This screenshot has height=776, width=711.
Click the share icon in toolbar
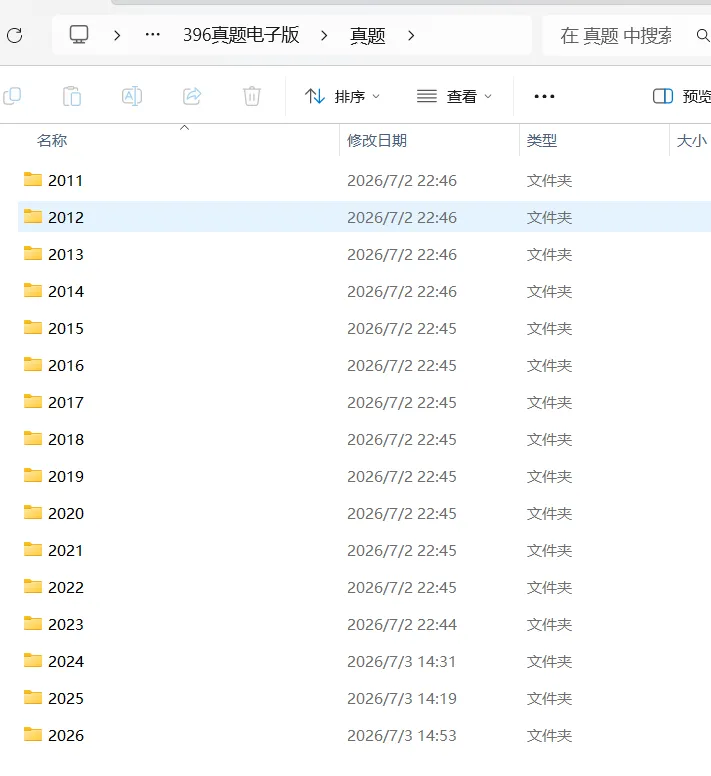(x=192, y=96)
